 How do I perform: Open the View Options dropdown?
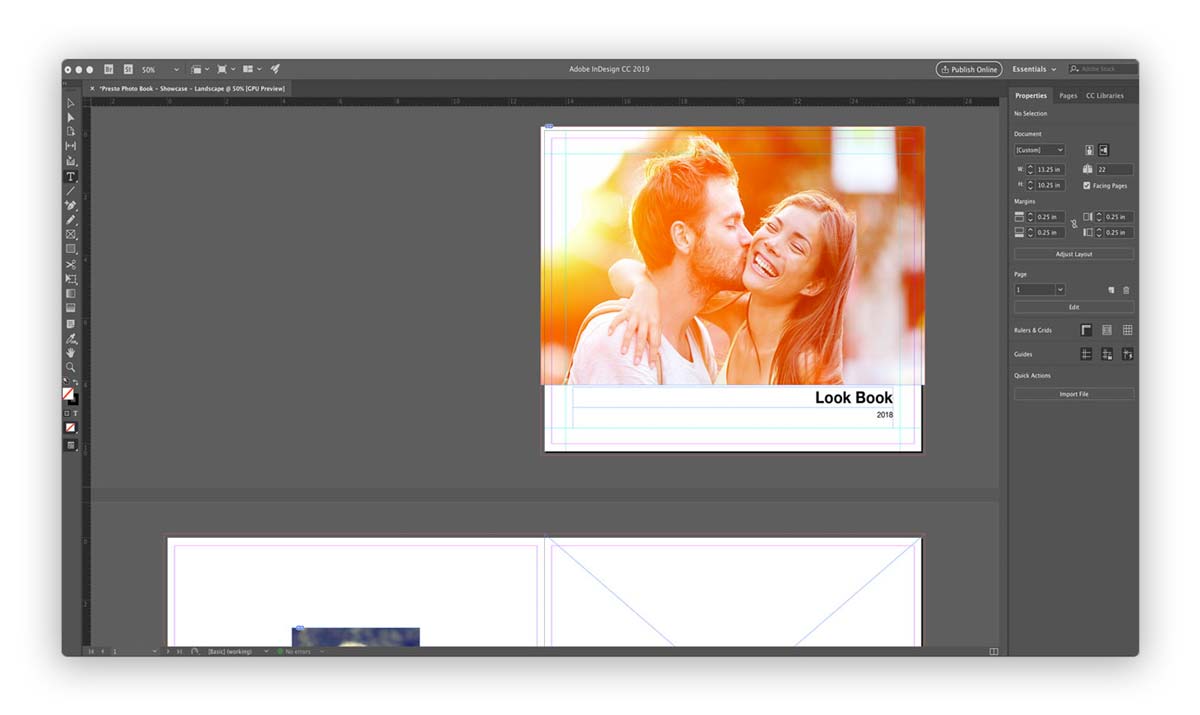pos(199,69)
